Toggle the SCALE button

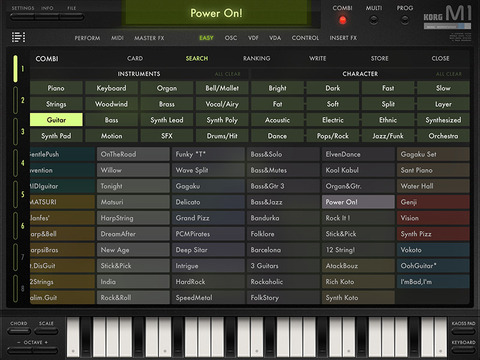[x=46, y=331]
